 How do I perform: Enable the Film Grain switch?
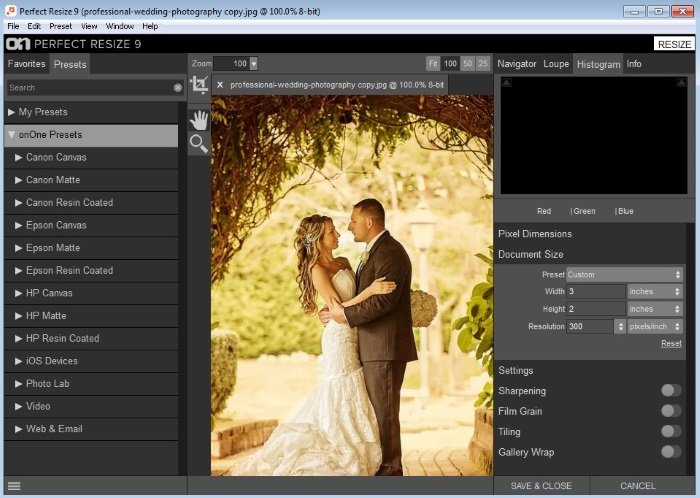click(671, 411)
